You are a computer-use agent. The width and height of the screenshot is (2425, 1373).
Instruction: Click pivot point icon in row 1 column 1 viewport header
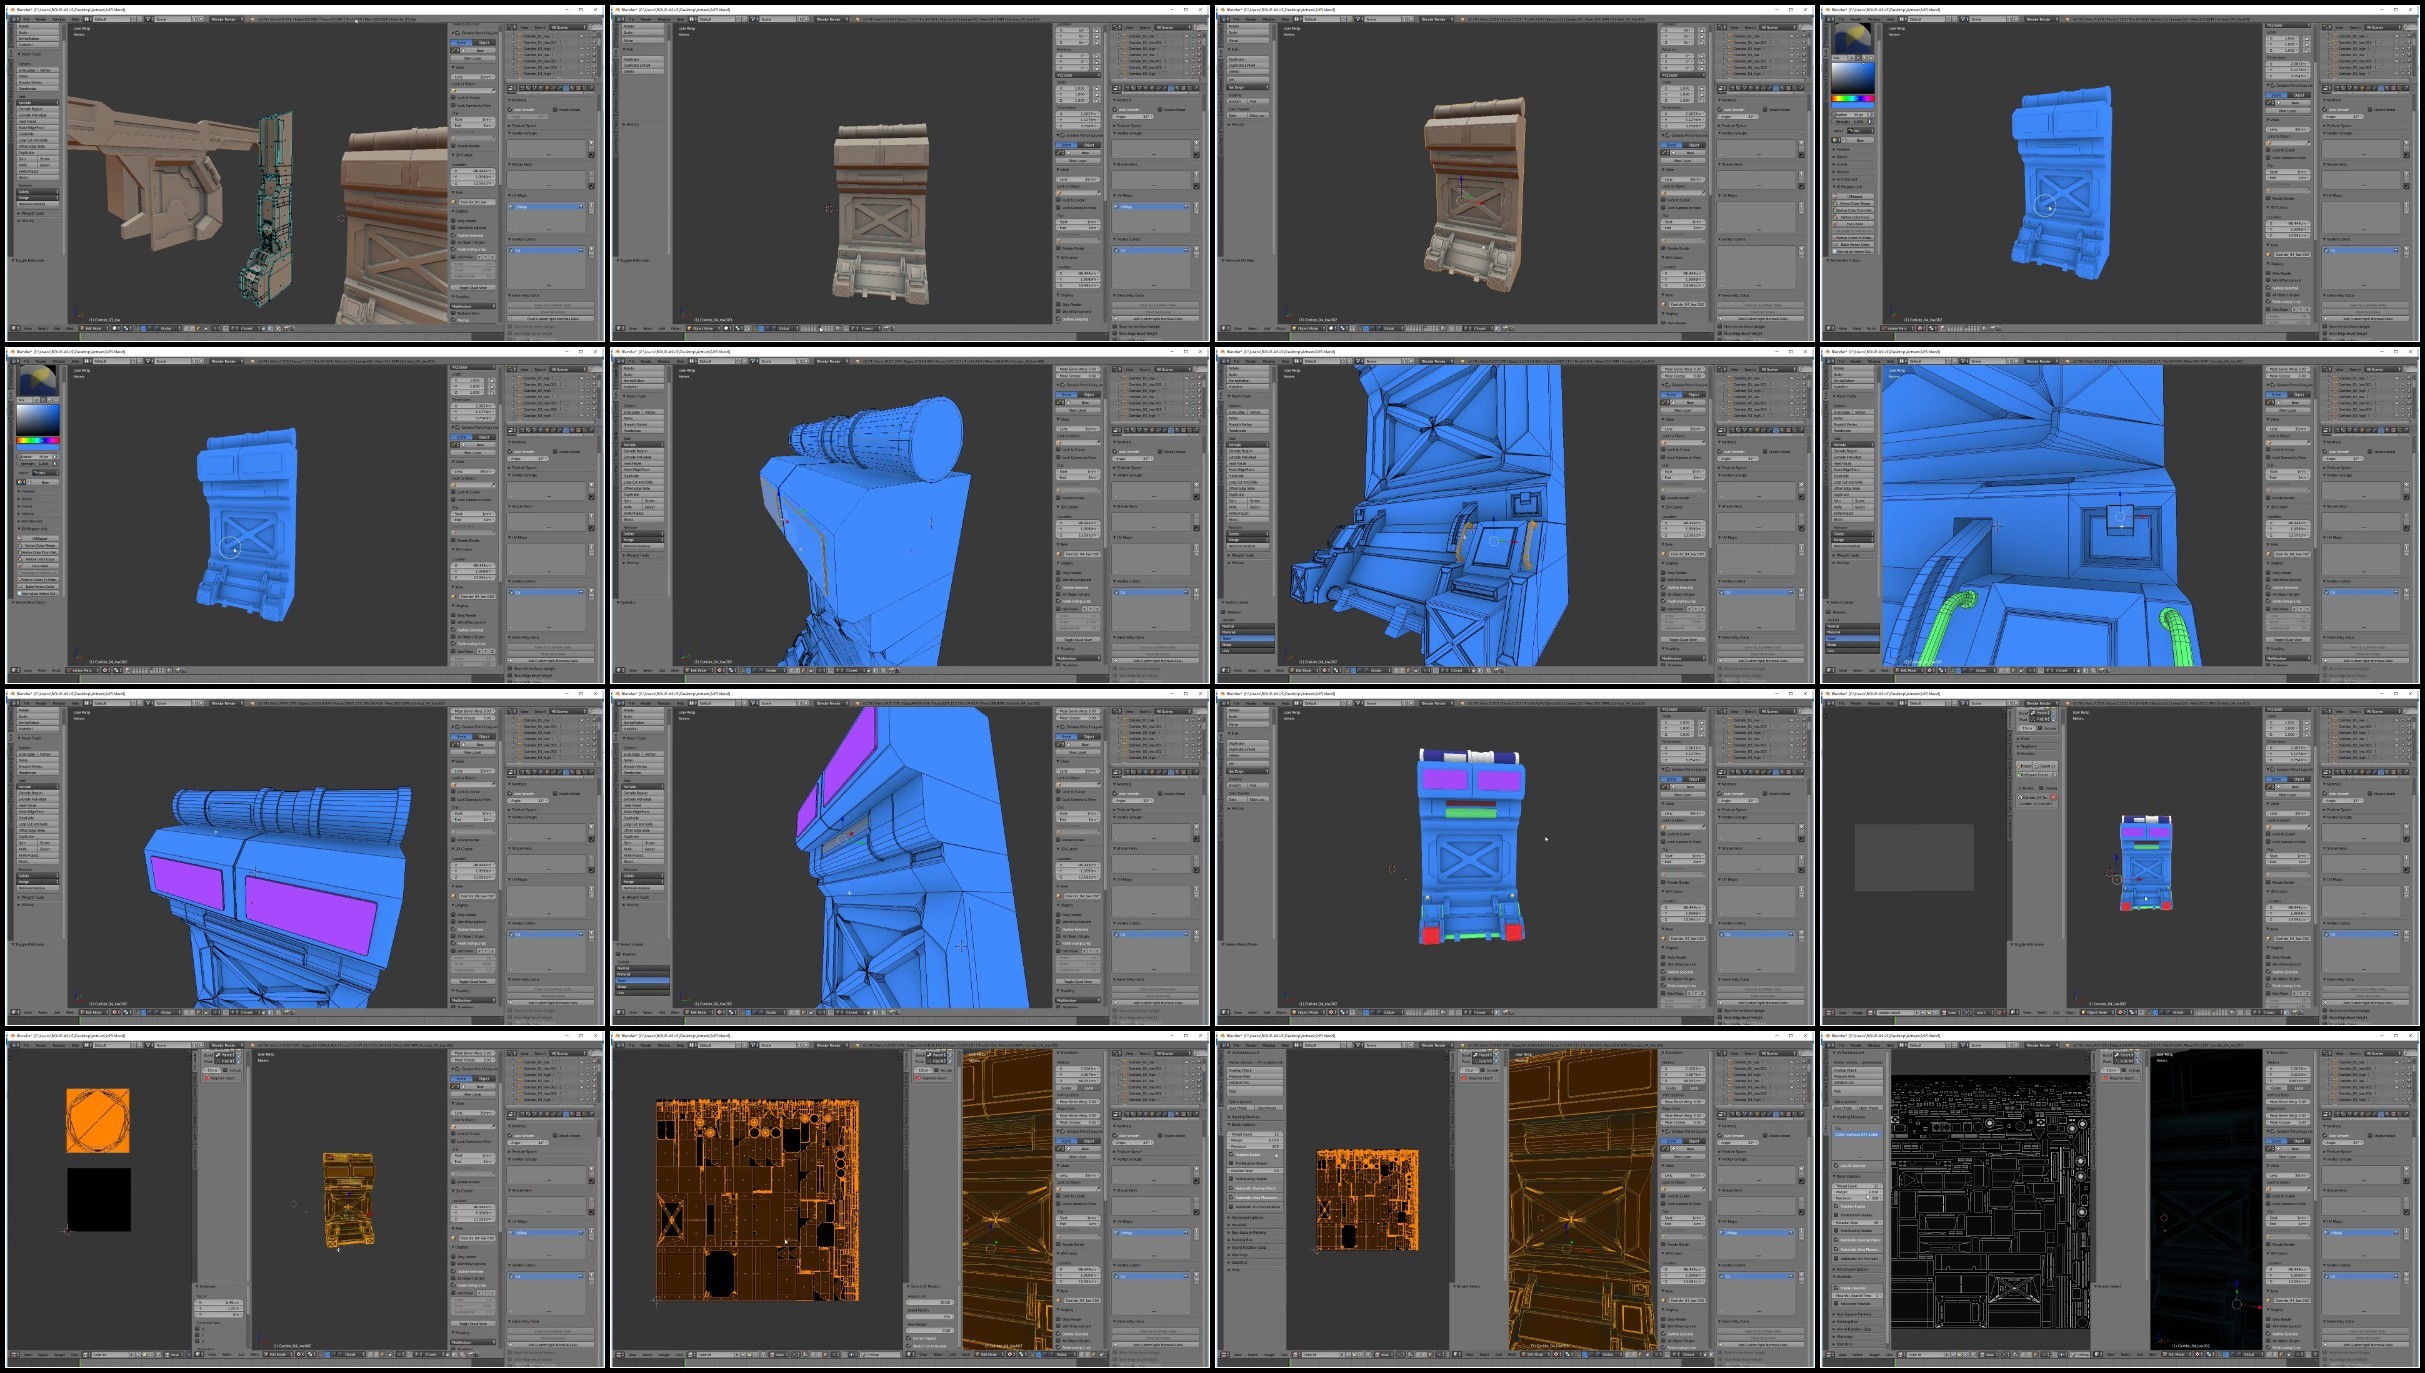point(127,328)
